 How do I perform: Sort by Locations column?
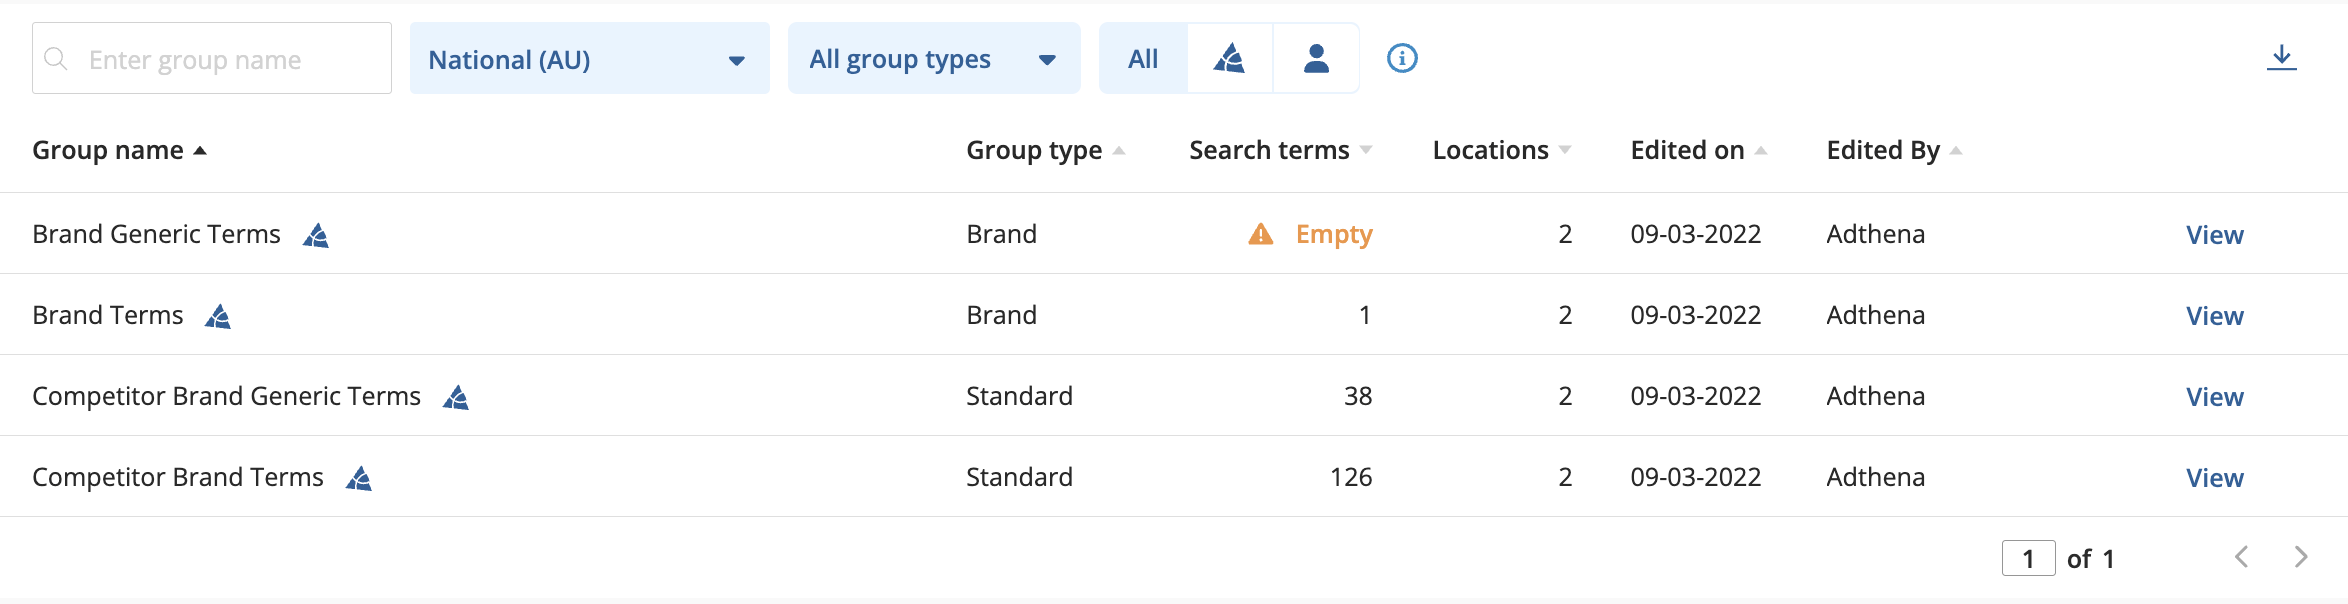click(x=1502, y=150)
